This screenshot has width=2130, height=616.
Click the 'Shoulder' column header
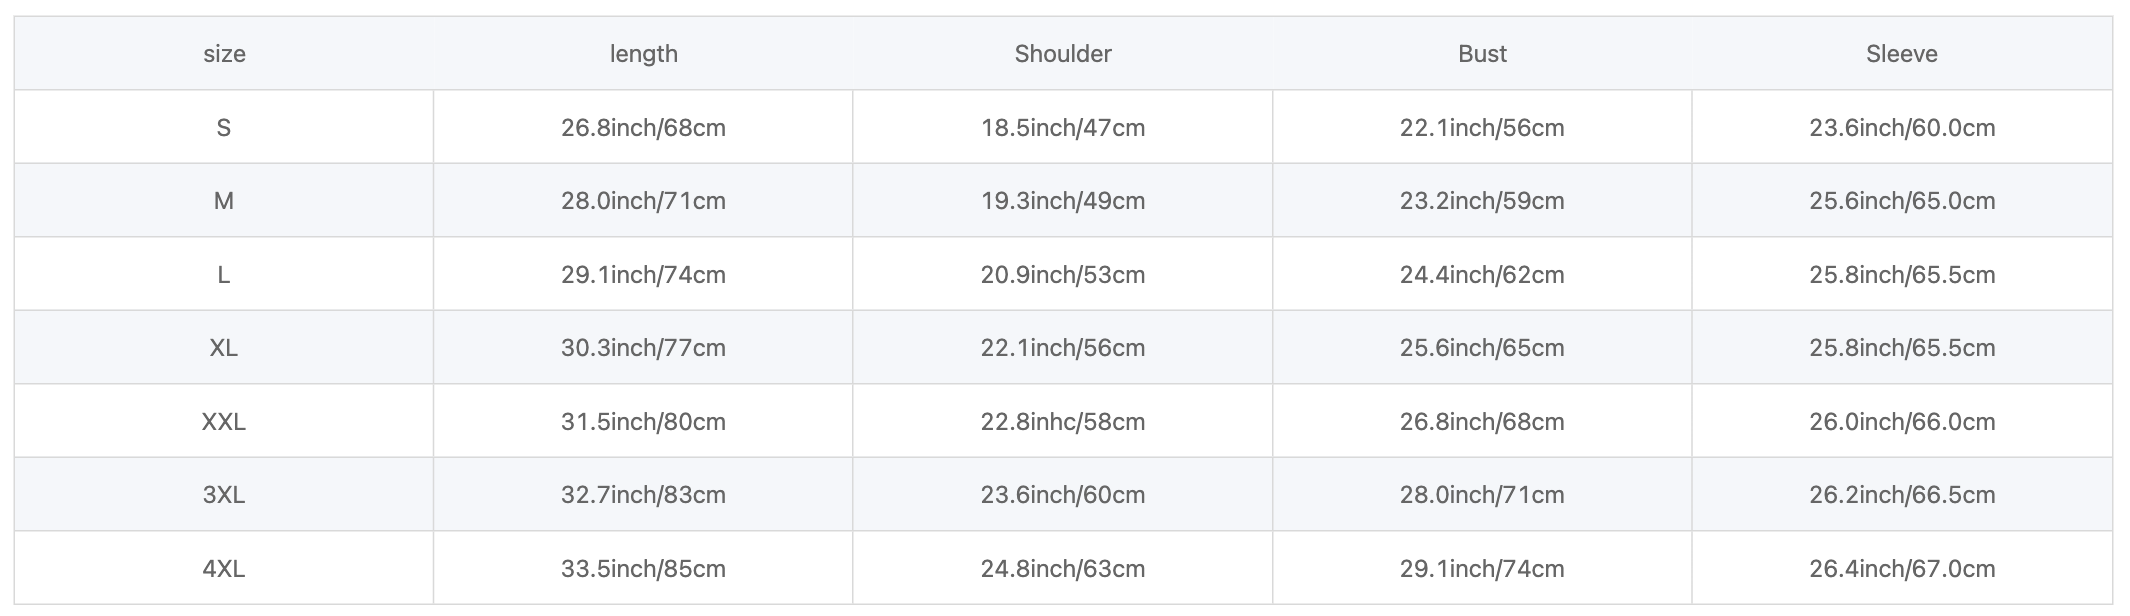(x=1063, y=54)
